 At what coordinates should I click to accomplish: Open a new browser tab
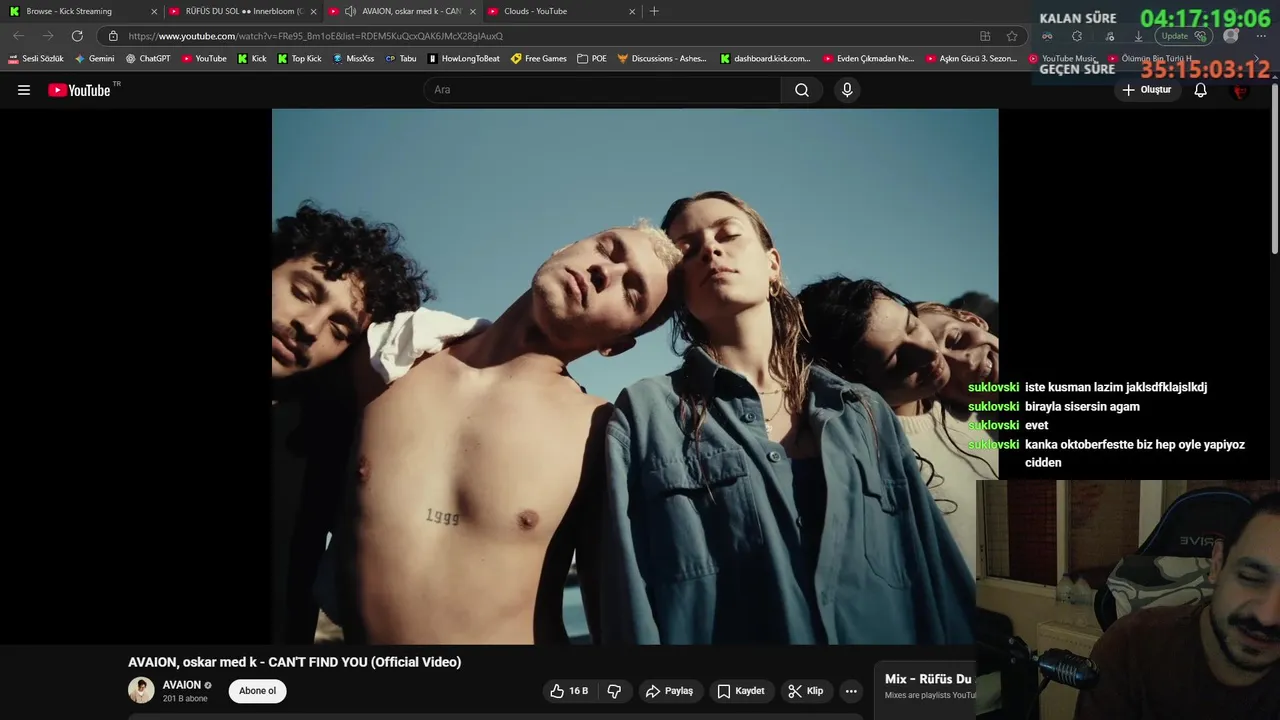click(654, 11)
